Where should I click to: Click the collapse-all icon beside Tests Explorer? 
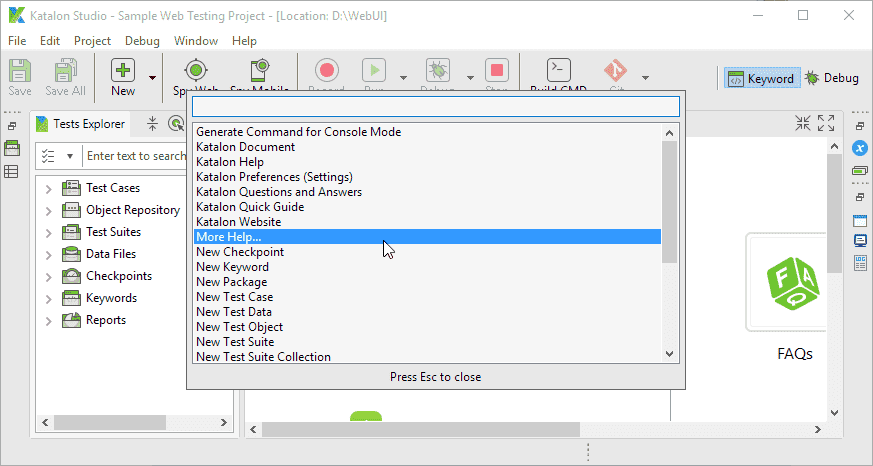(x=153, y=124)
